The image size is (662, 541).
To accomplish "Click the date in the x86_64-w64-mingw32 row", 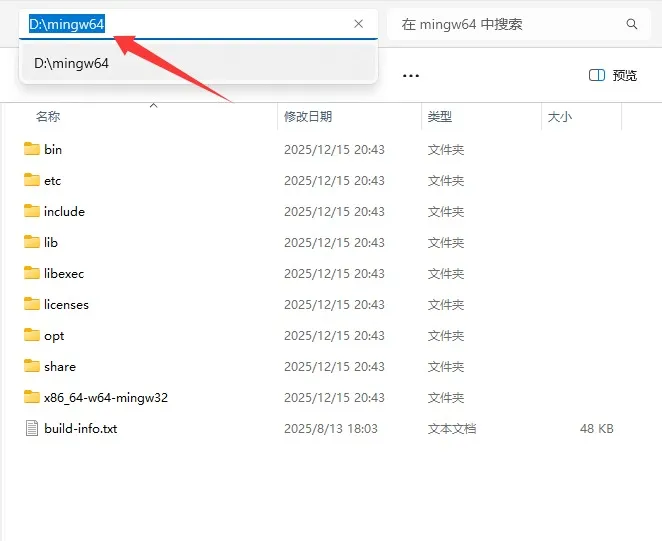I will 334,398.
